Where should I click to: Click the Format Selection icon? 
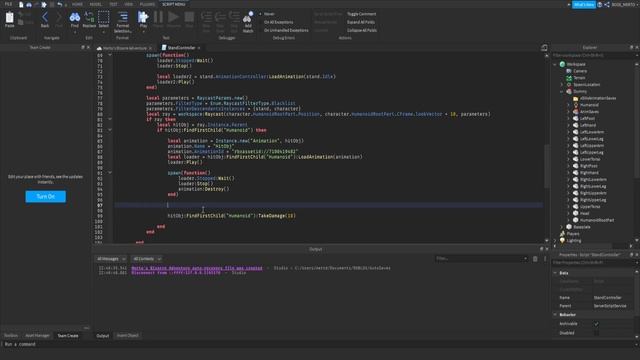click(x=122, y=17)
